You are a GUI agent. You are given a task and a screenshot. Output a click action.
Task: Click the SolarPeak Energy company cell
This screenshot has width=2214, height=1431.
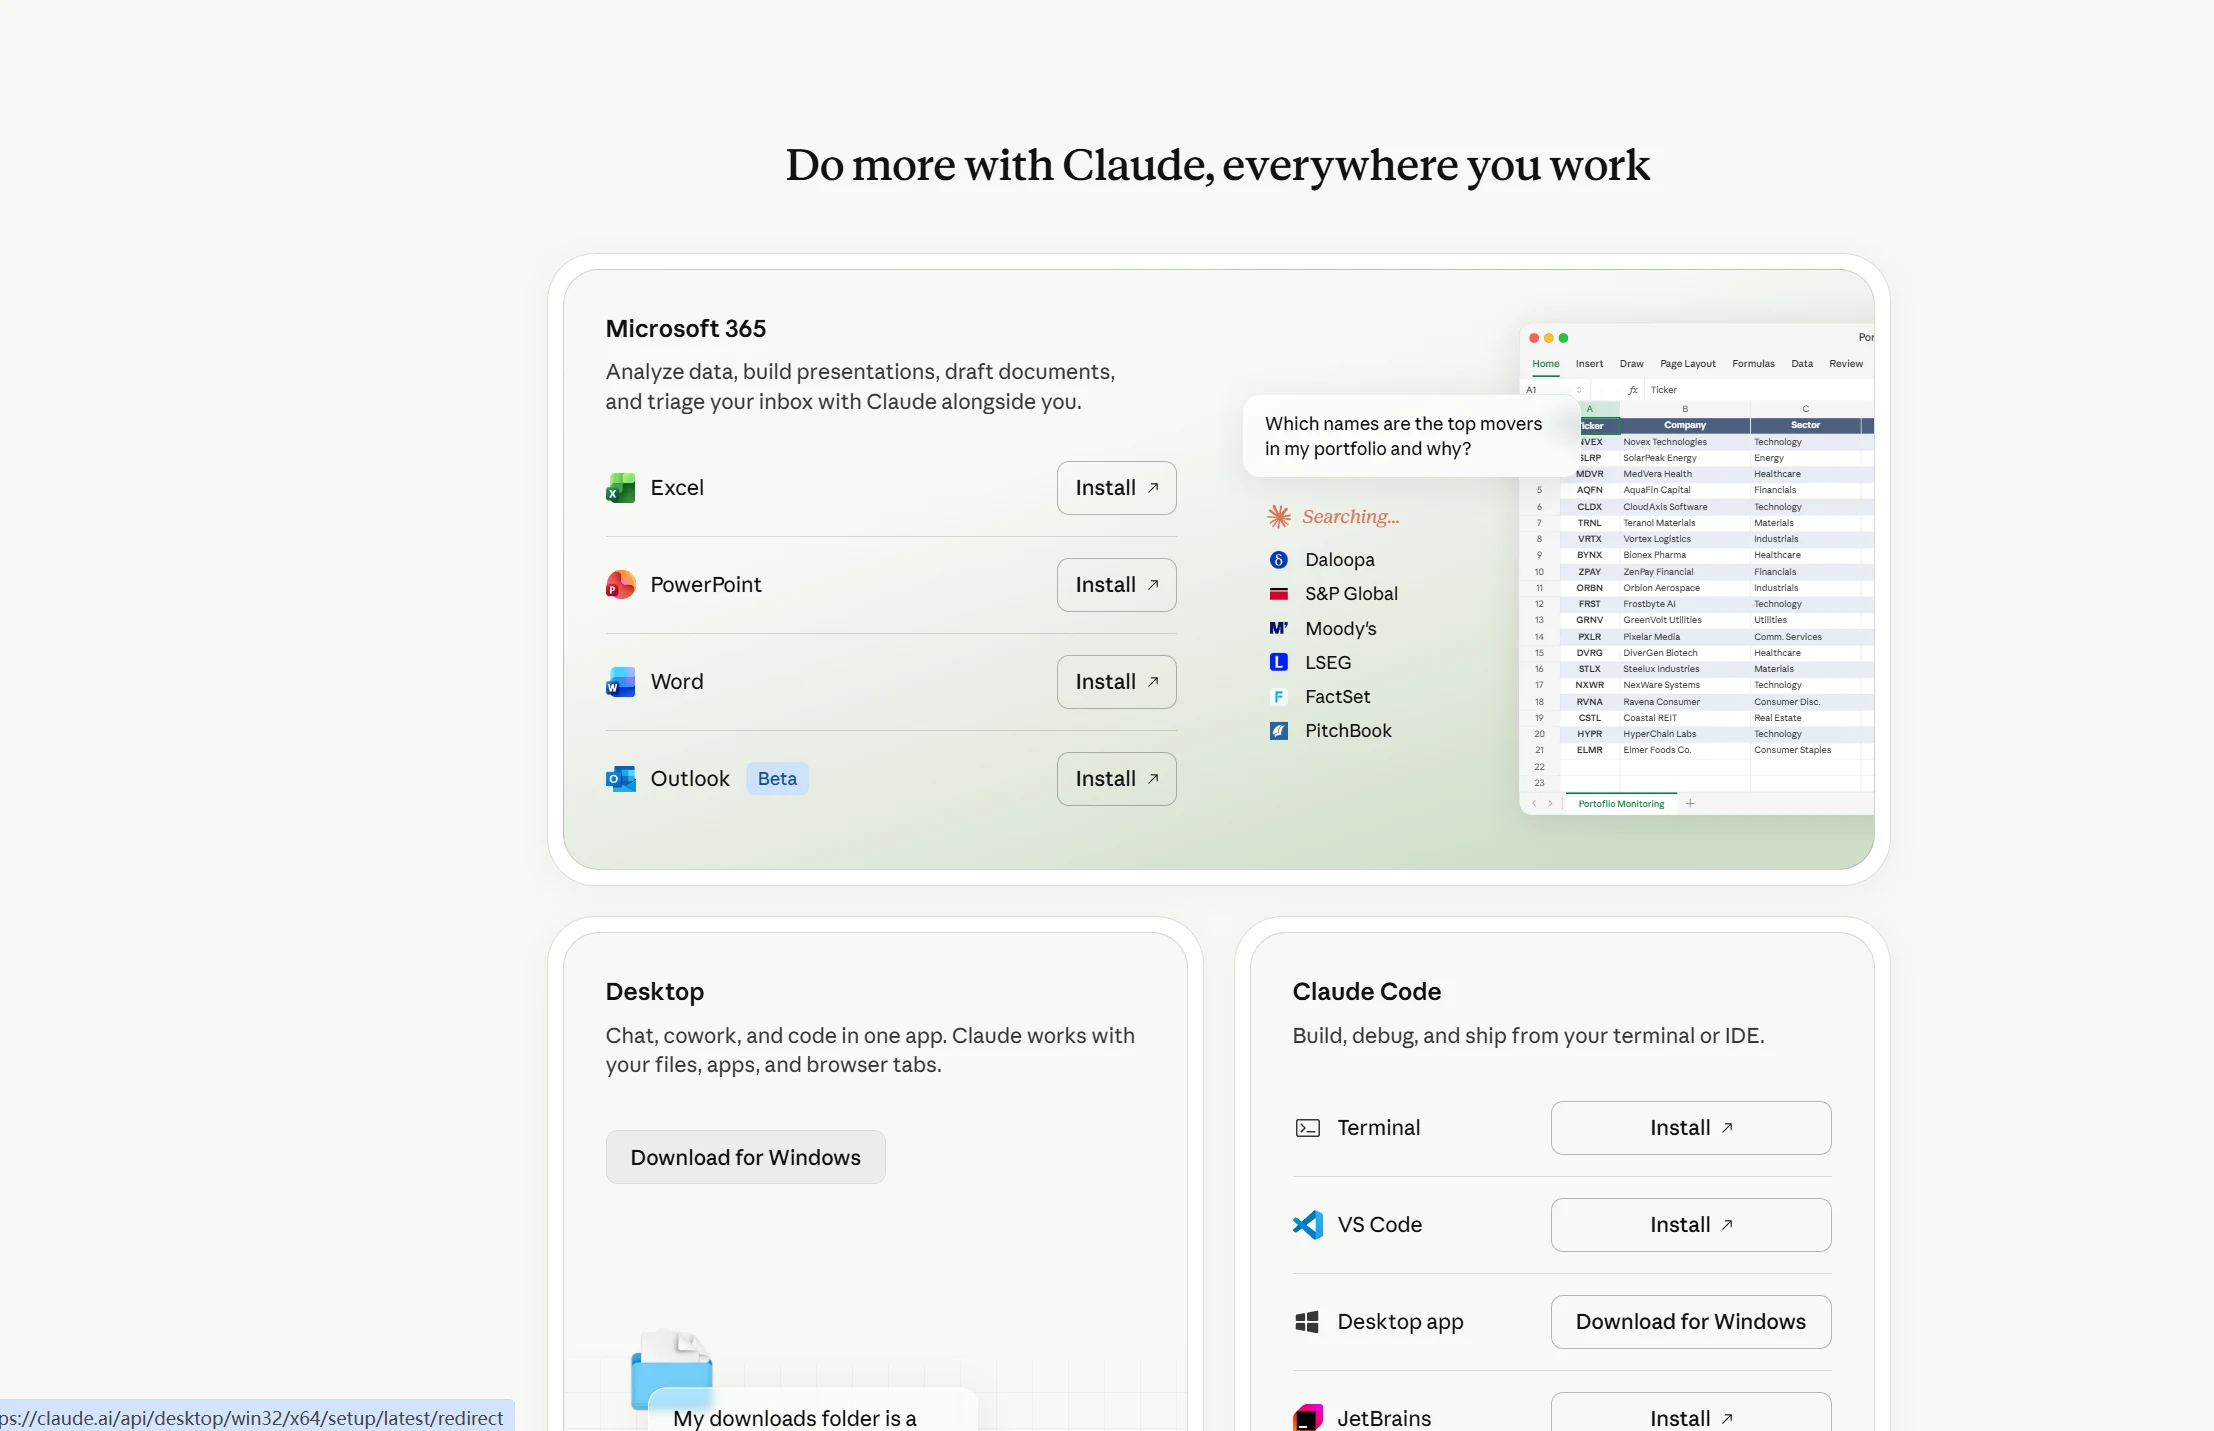pos(1684,458)
